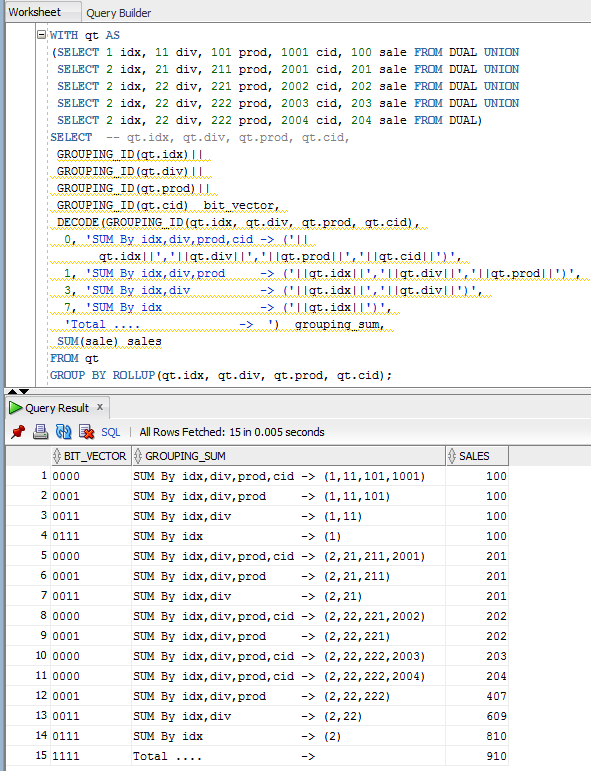Click cell with (1,11,101,1001)
This screenshot has height=771, width=591.
289,476
